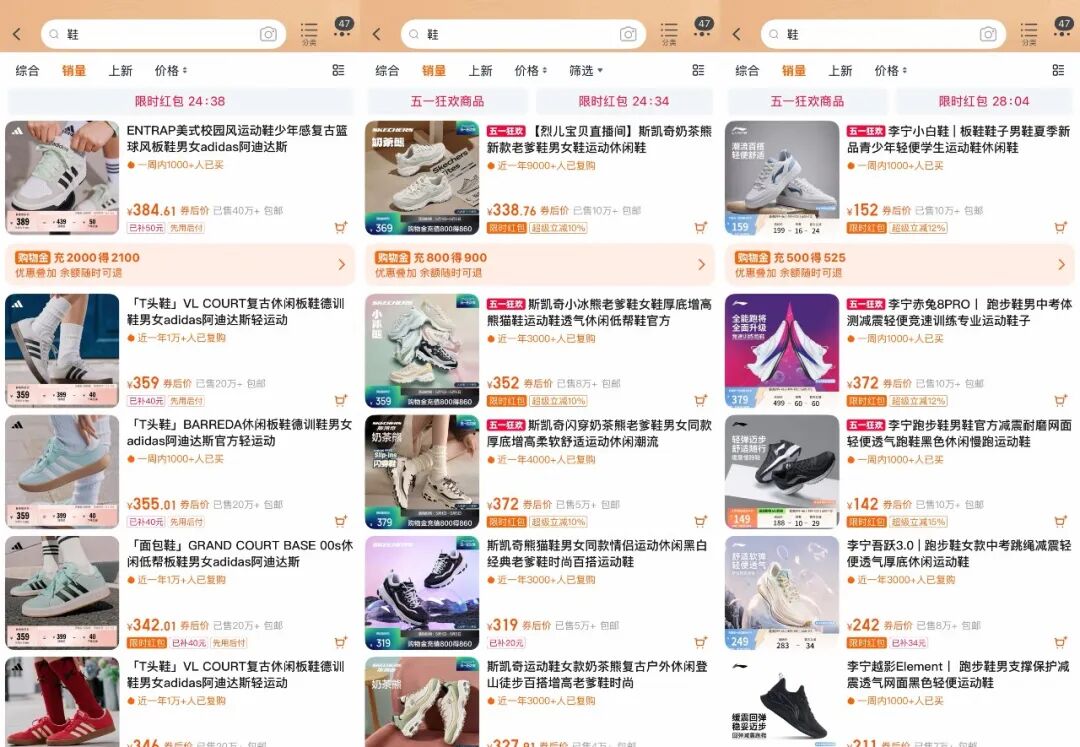This screenshot has height=747, width=1080.
Task: Sort by 价格 in middle panel
Action: point(531,70)
